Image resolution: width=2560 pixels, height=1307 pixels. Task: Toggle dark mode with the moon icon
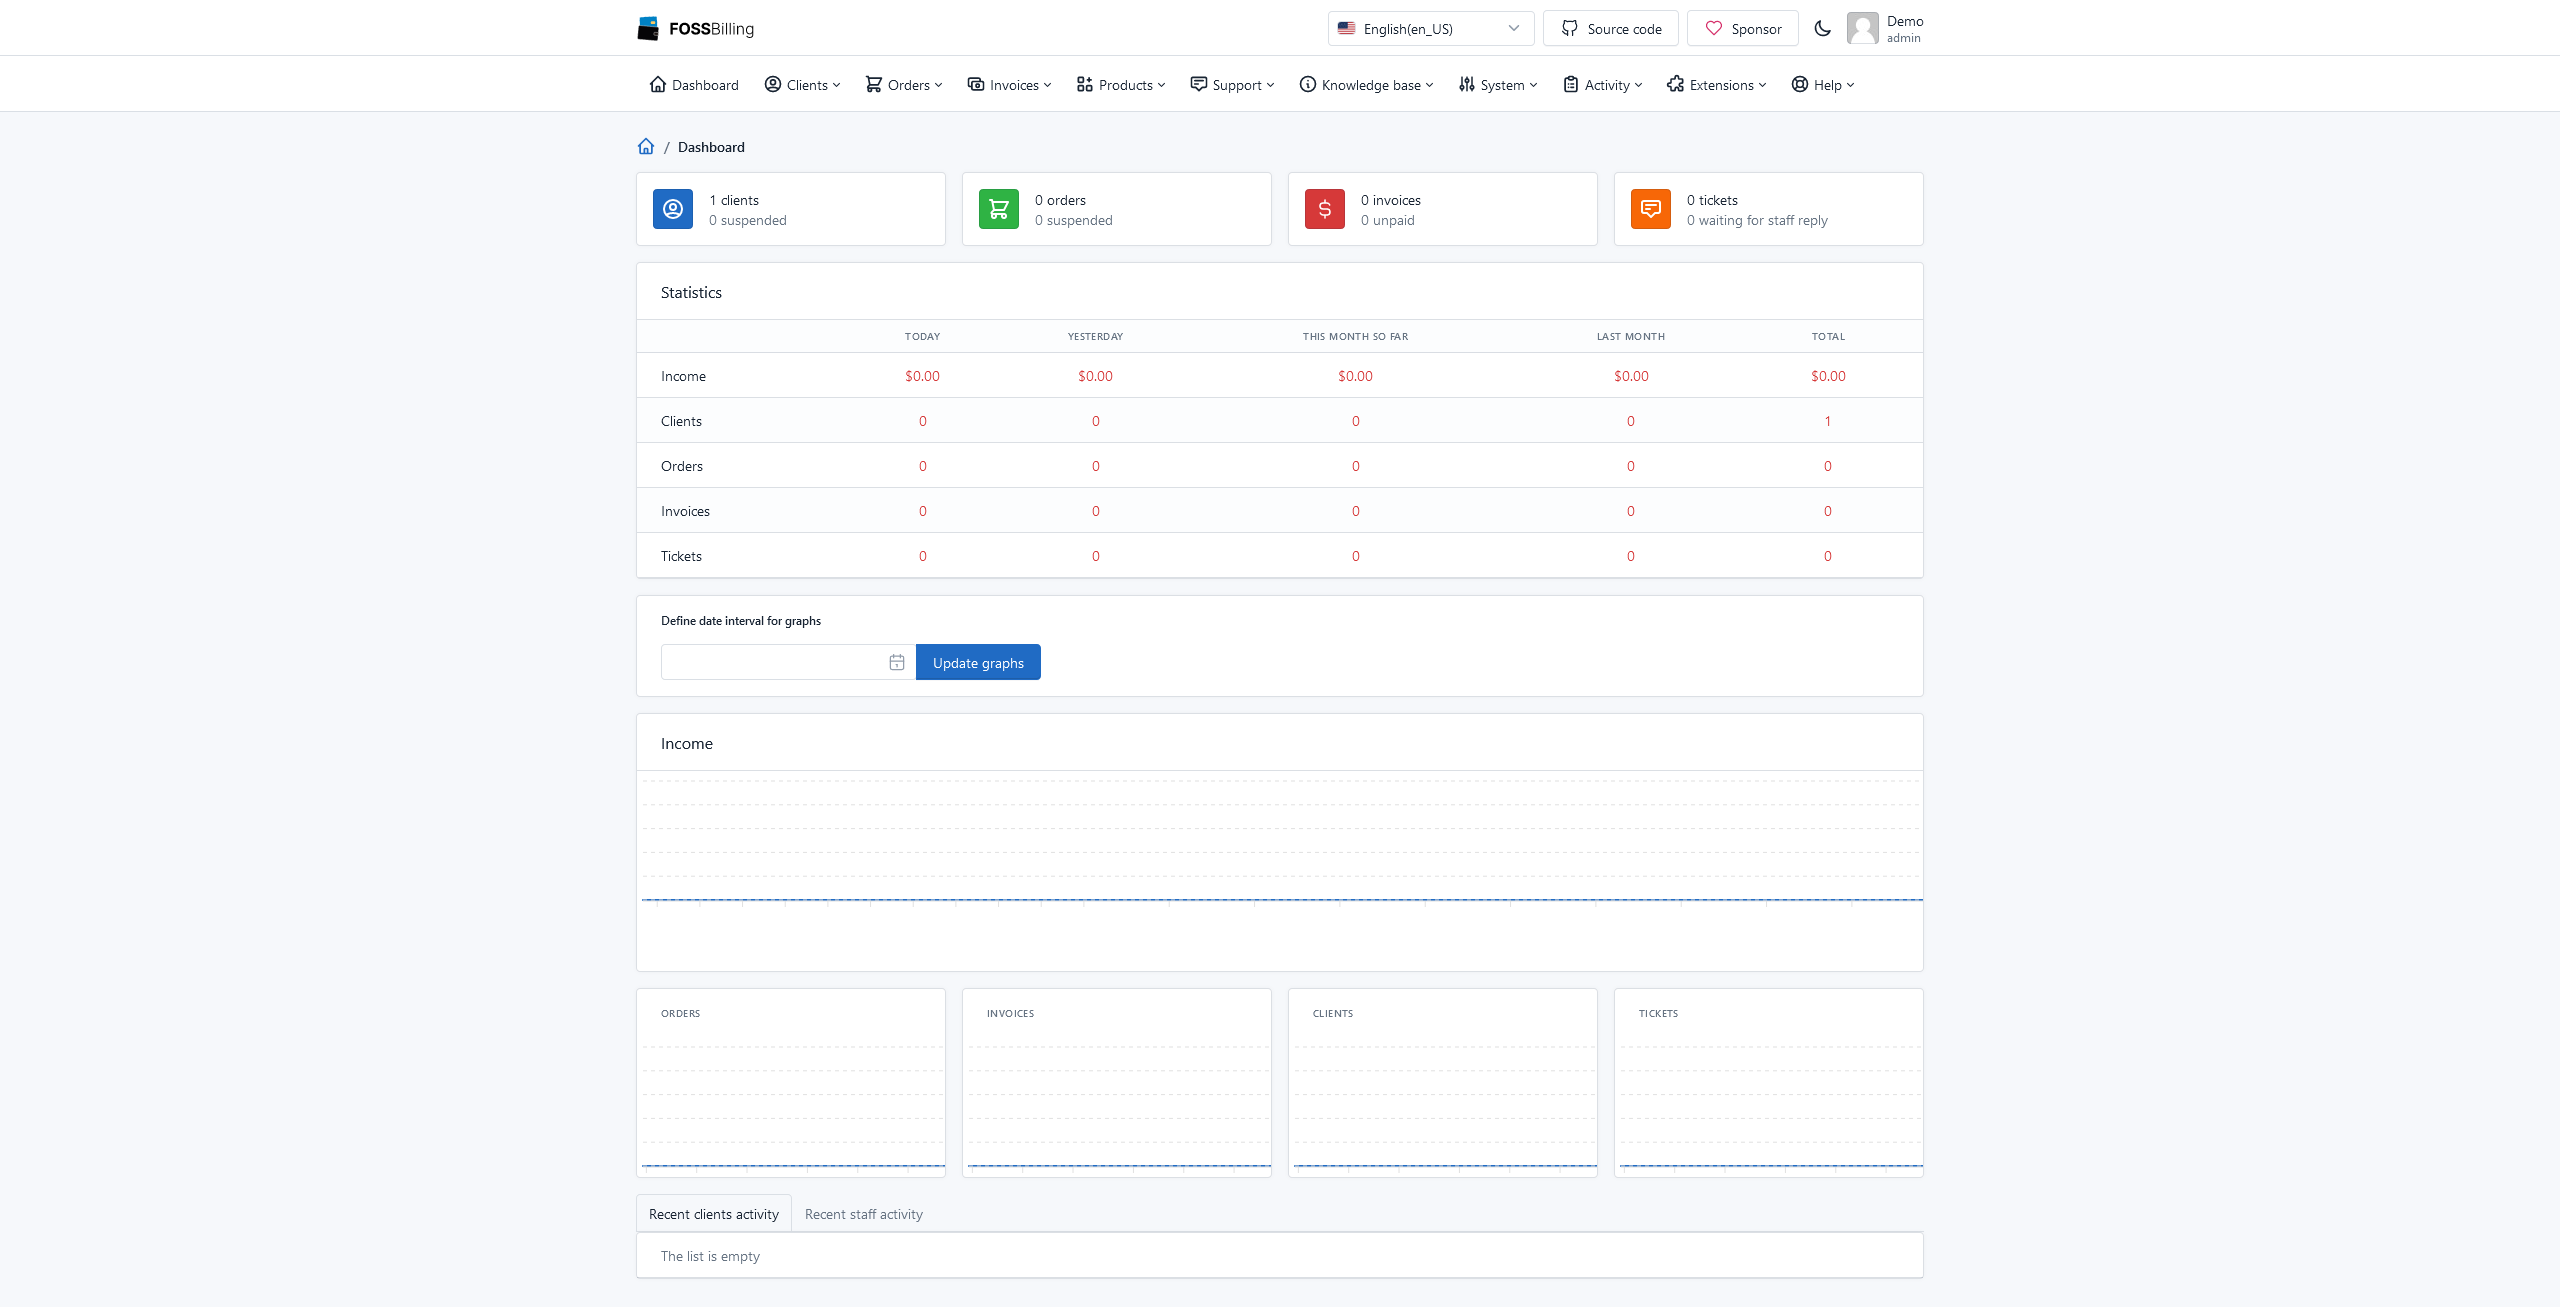tap(1822, 28)
